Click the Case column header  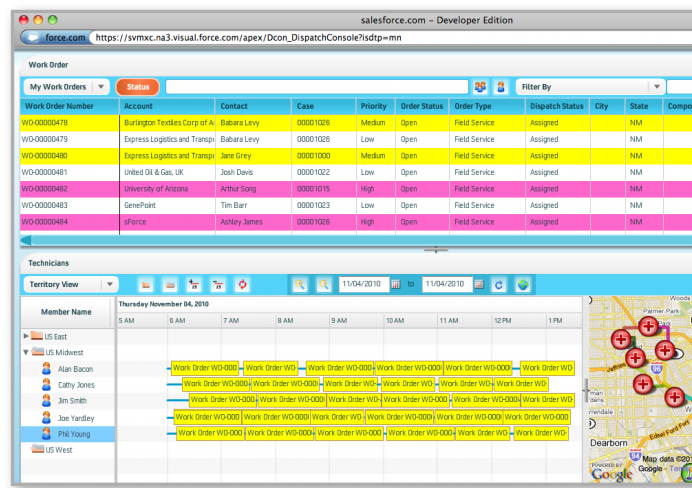324,106
